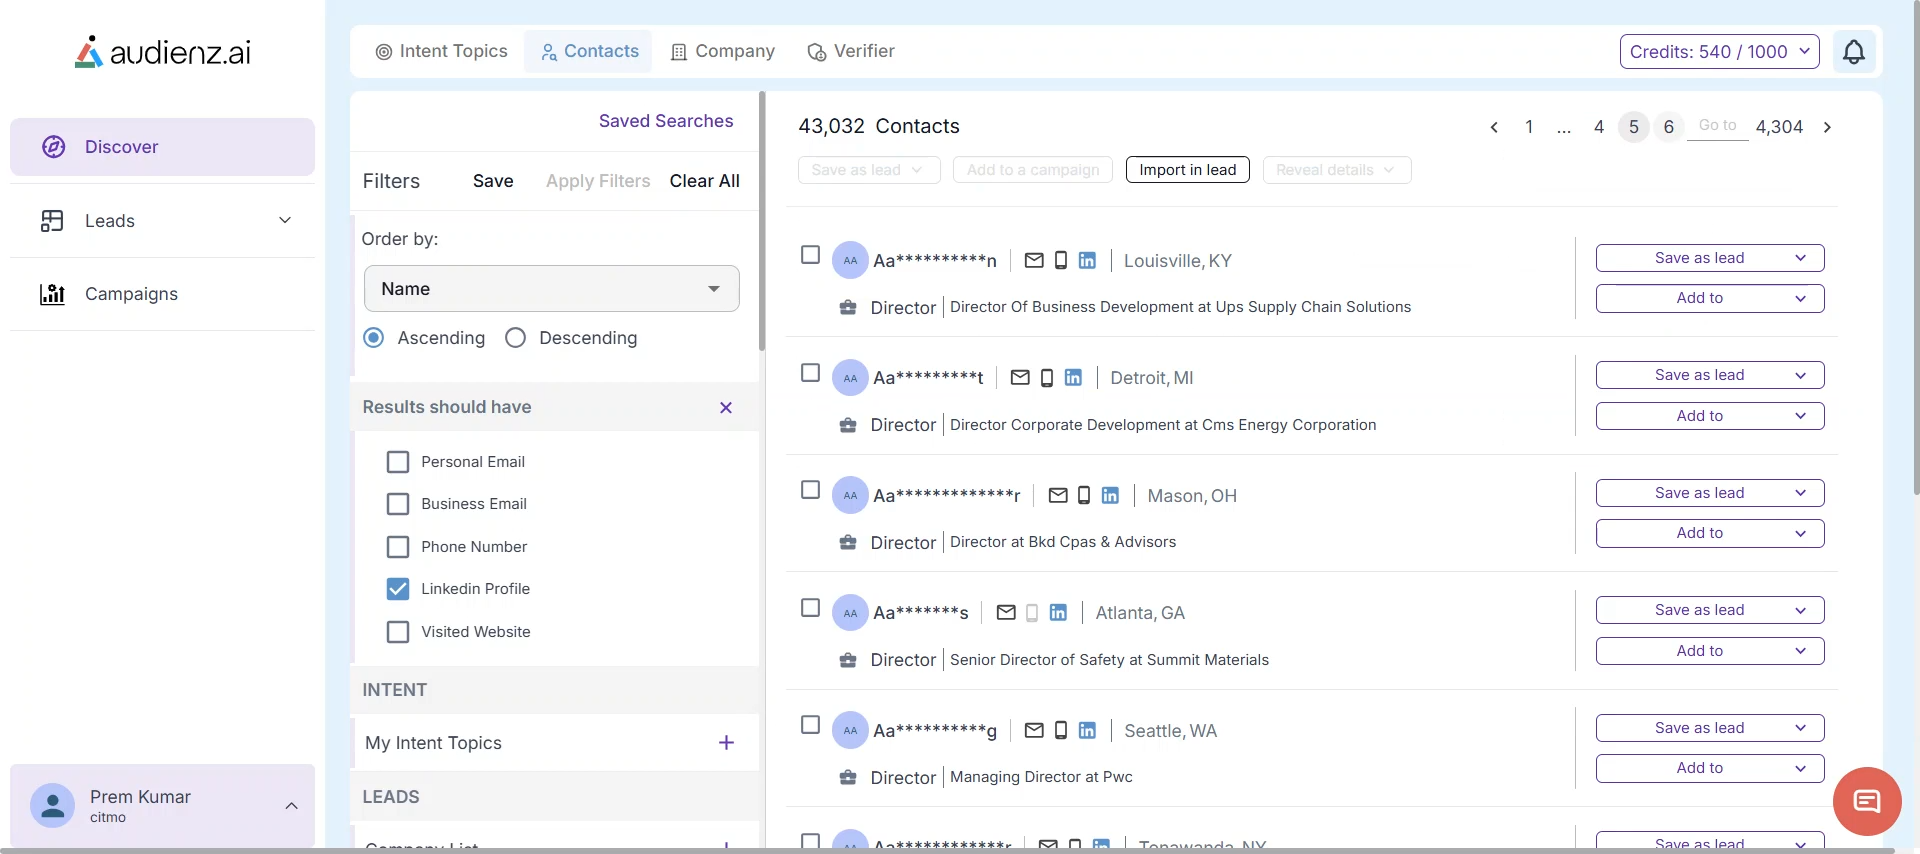Screen dimensions: 1920x854
Task: Click the phone icon for Louisville, KY contact
Action: tap(1061, 260)
